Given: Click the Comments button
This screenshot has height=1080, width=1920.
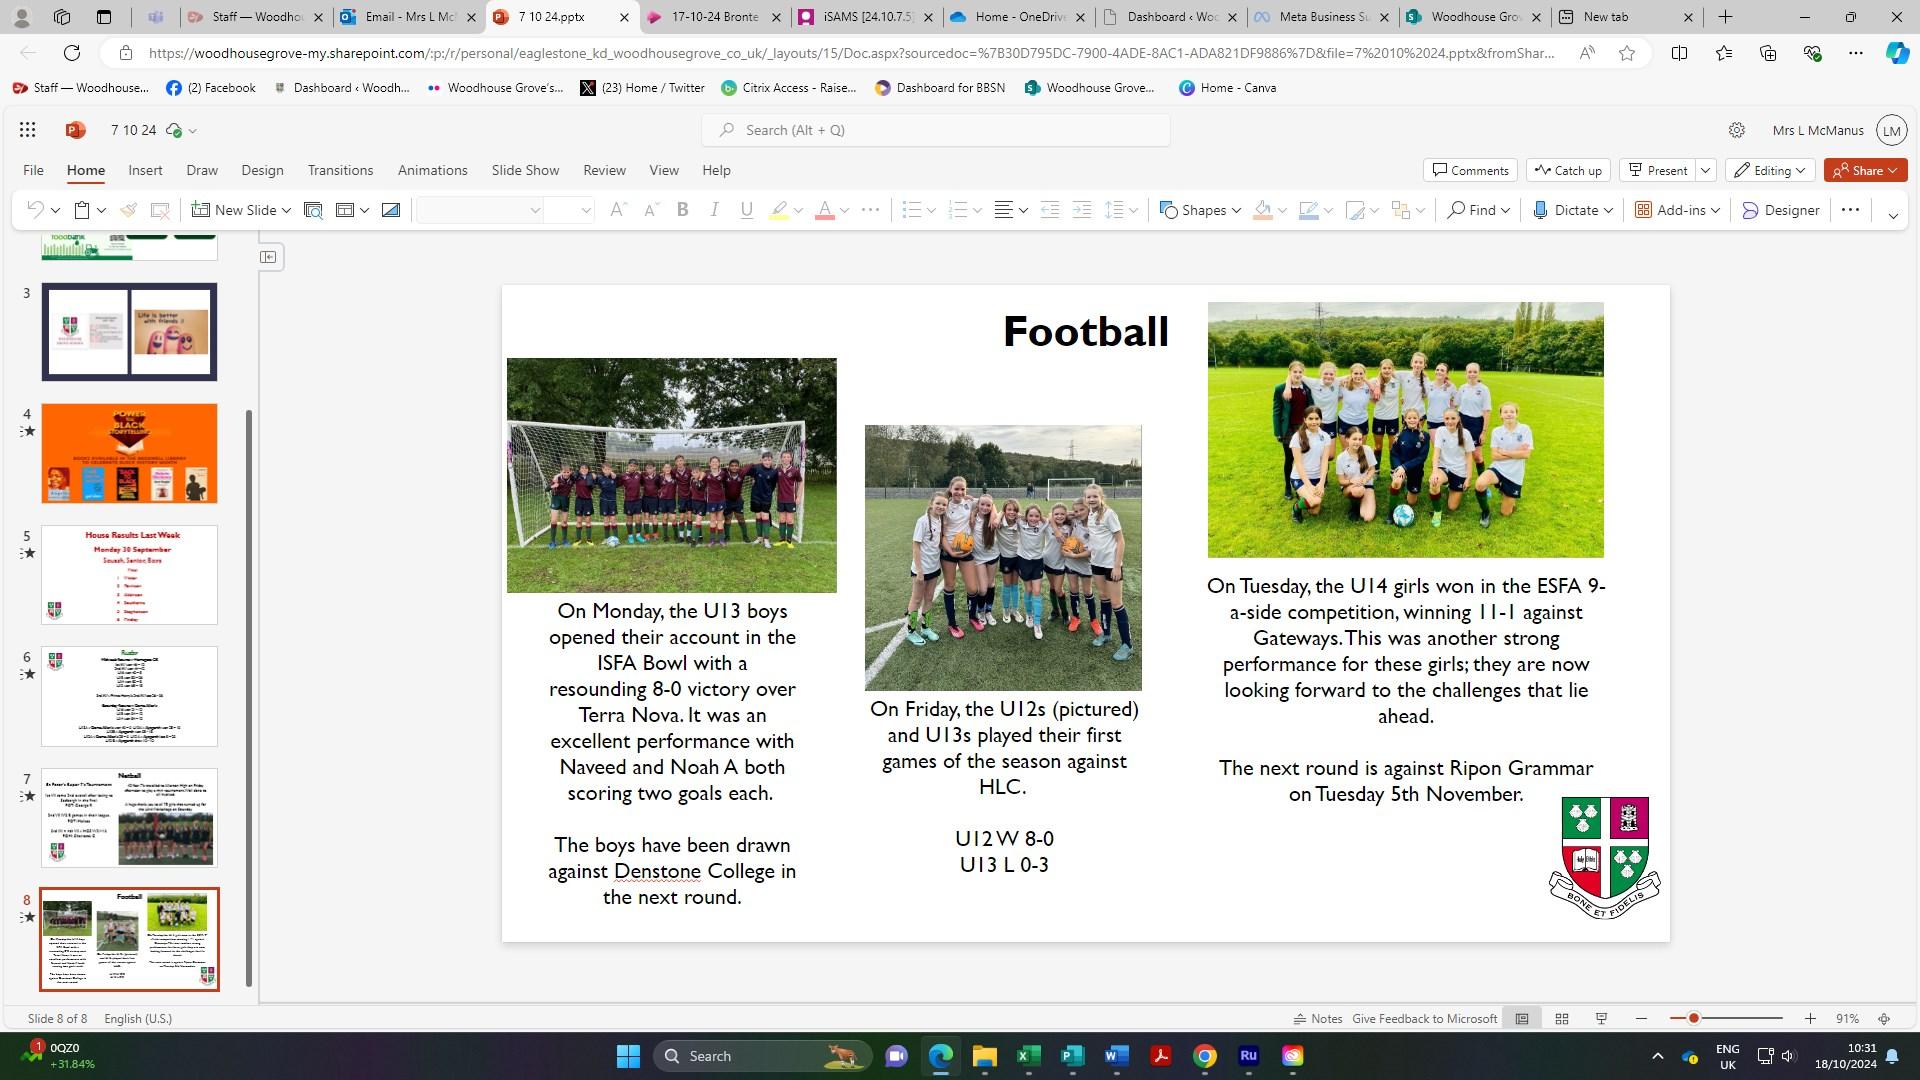Looking at the screenshot, I should pyautogui.click(x=1470, y=170).
